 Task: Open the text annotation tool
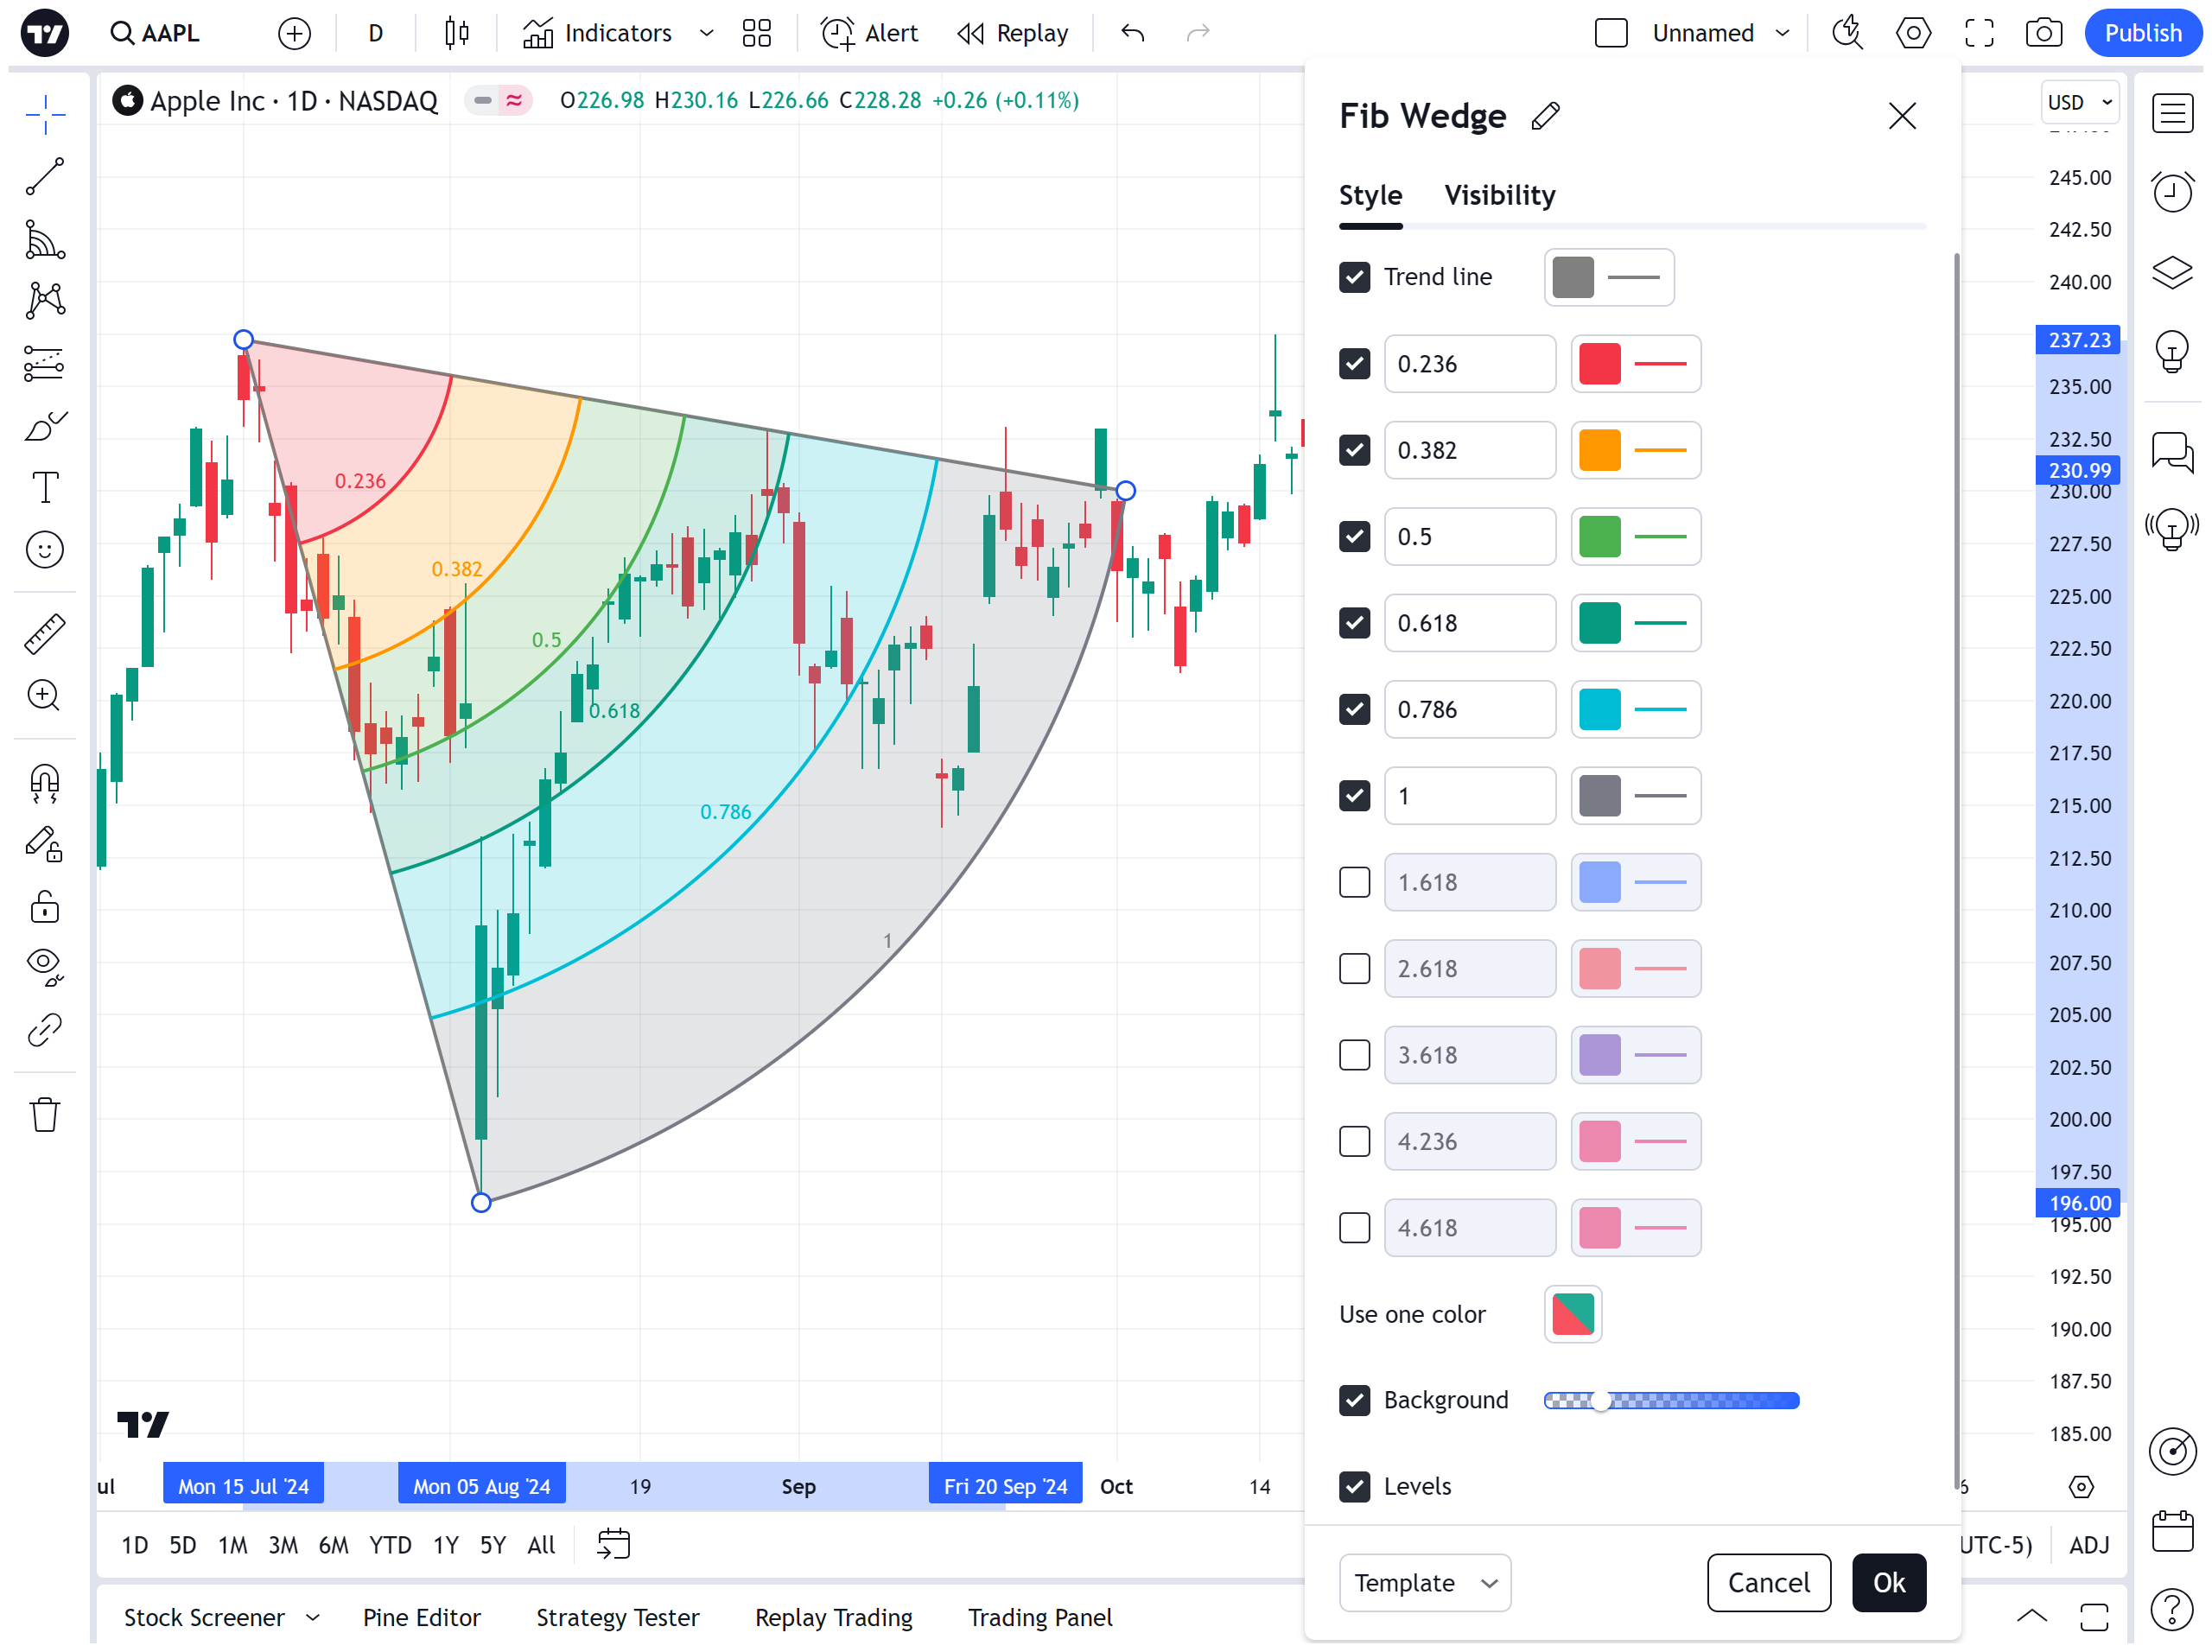click(45, 488)
